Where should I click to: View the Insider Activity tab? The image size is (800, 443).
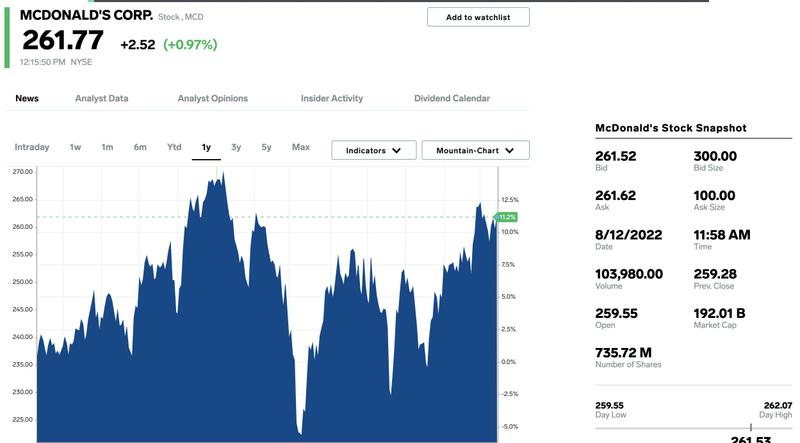pyautogui.click(x=332, y=99)
